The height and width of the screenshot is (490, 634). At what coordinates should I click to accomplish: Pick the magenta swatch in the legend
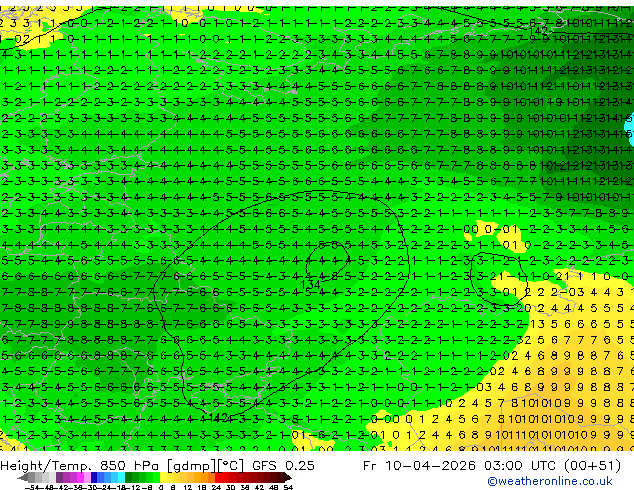point(80,477)
